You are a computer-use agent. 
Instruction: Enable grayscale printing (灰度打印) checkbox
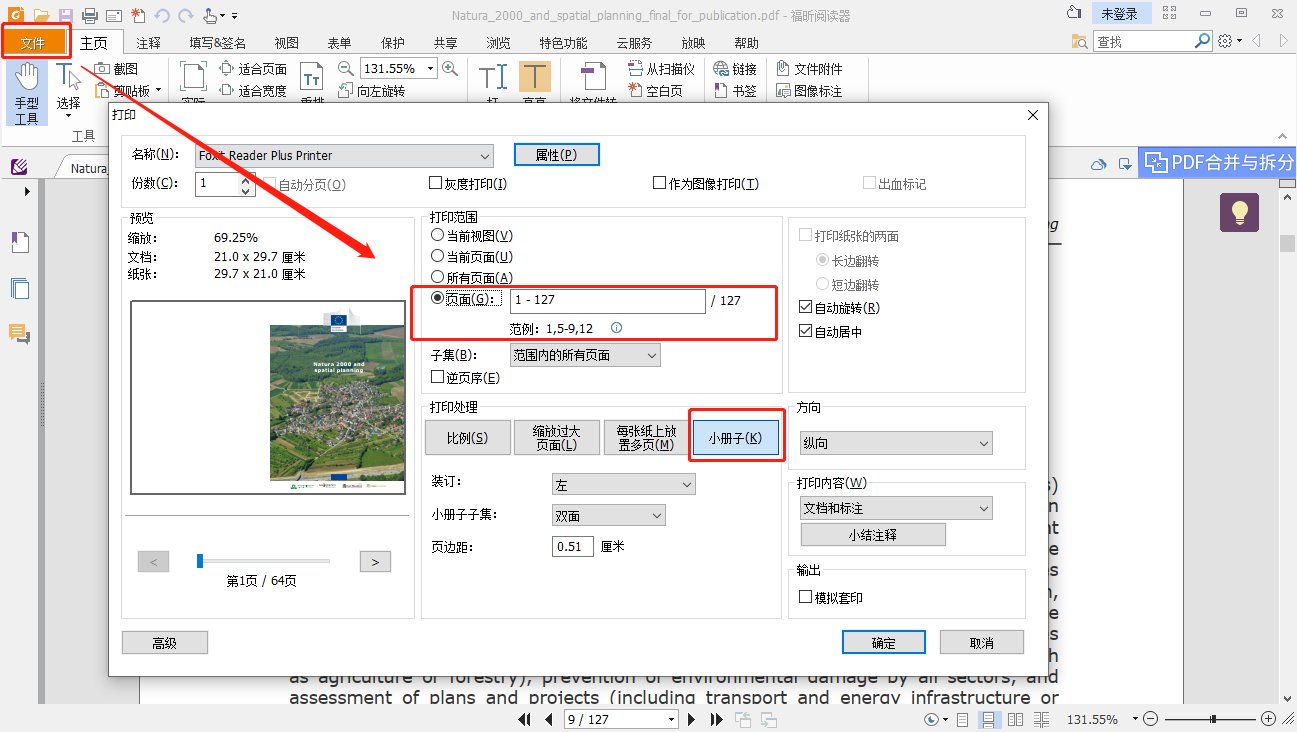[x=435, y=183]
